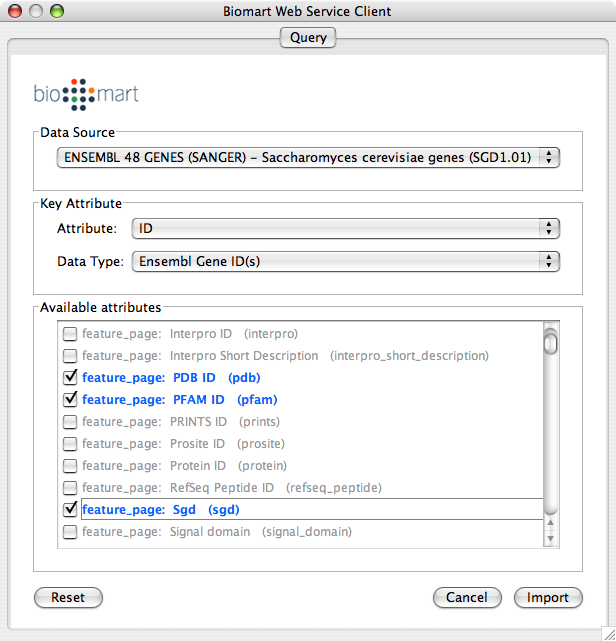Check the Signal domain attribute

[70, 532]
